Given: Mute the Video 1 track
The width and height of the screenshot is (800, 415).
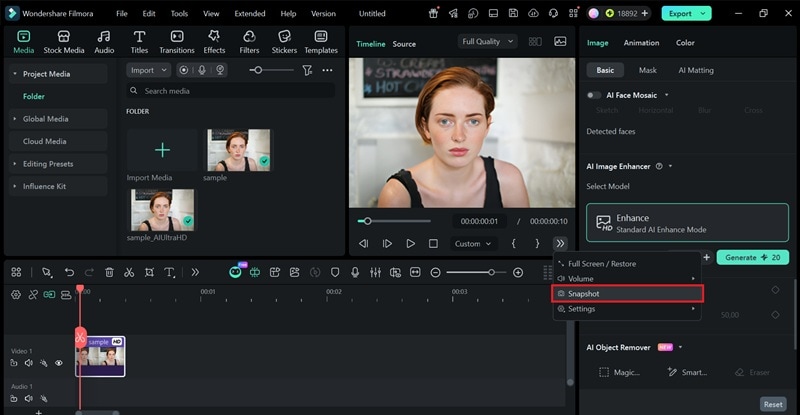Looking at the screenshot, I should tap(29, 363).
